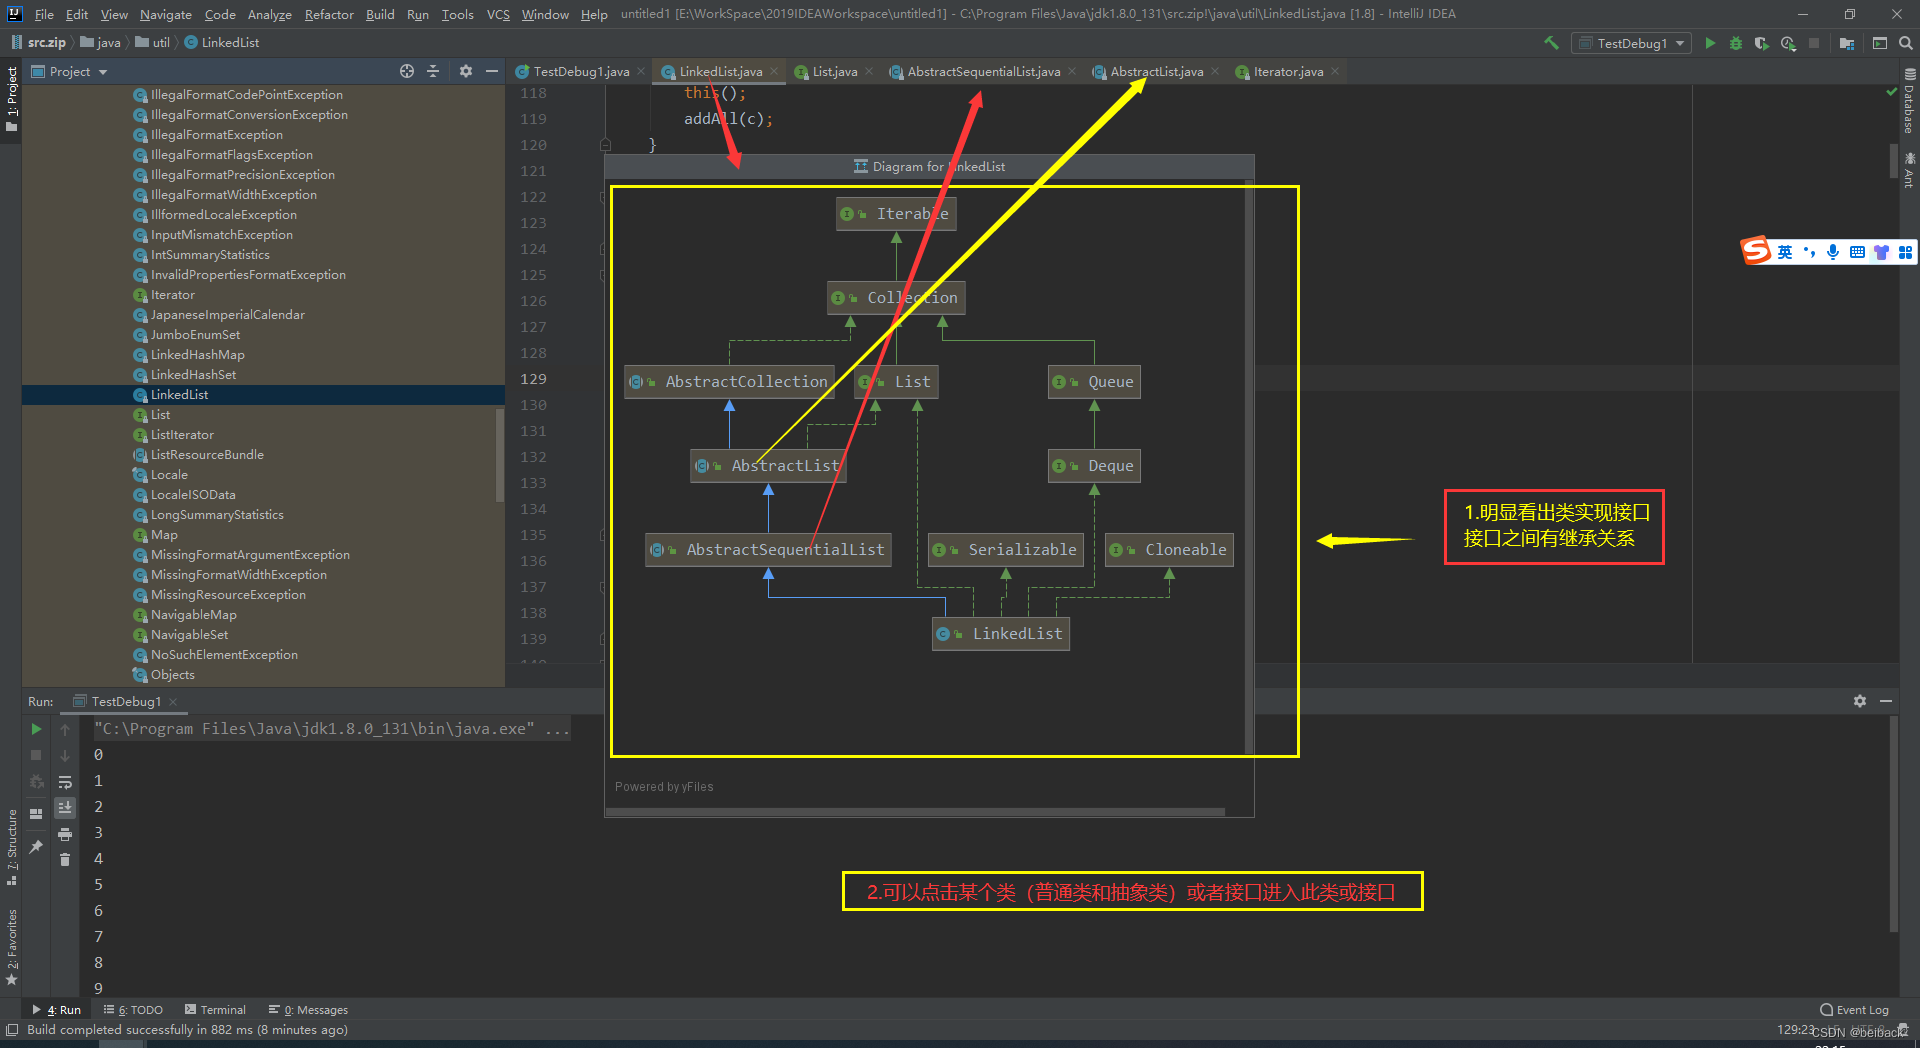Open the Refactor menu
This screenshot has width=1920, height=1048.
(329, 14)
